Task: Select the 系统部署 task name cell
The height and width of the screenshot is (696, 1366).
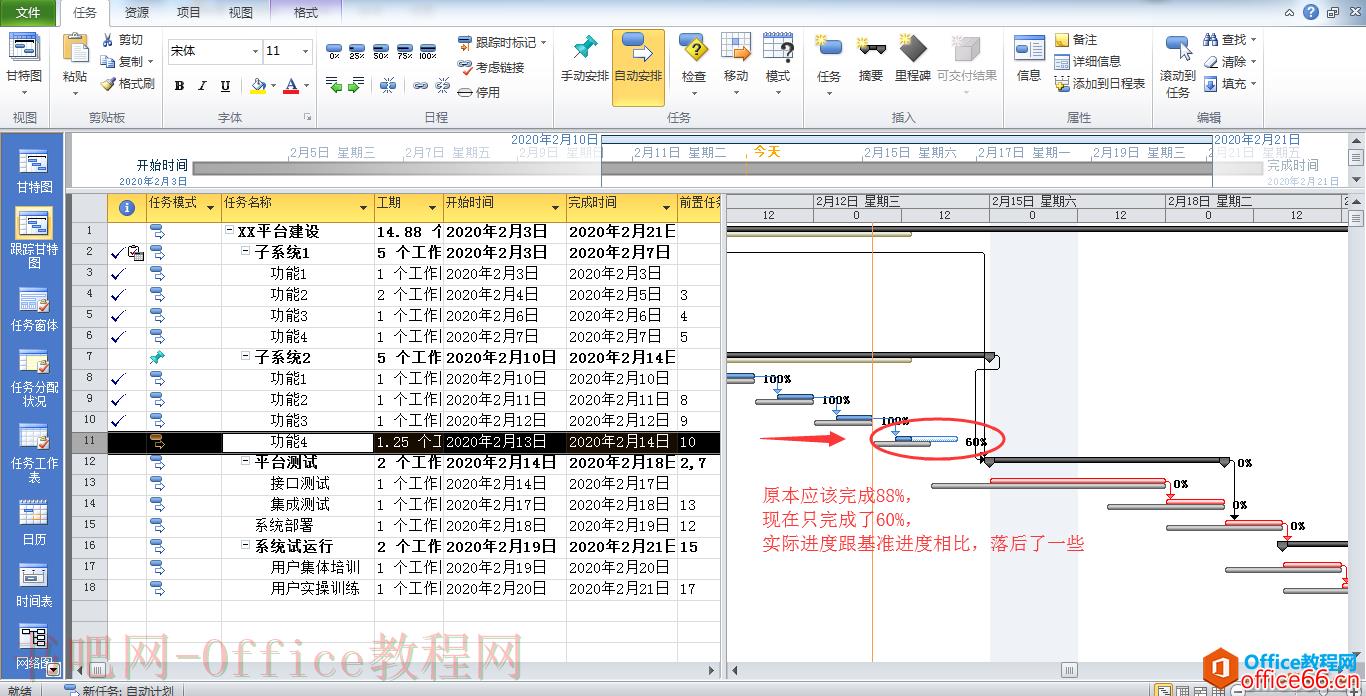Action: point(297,525)
